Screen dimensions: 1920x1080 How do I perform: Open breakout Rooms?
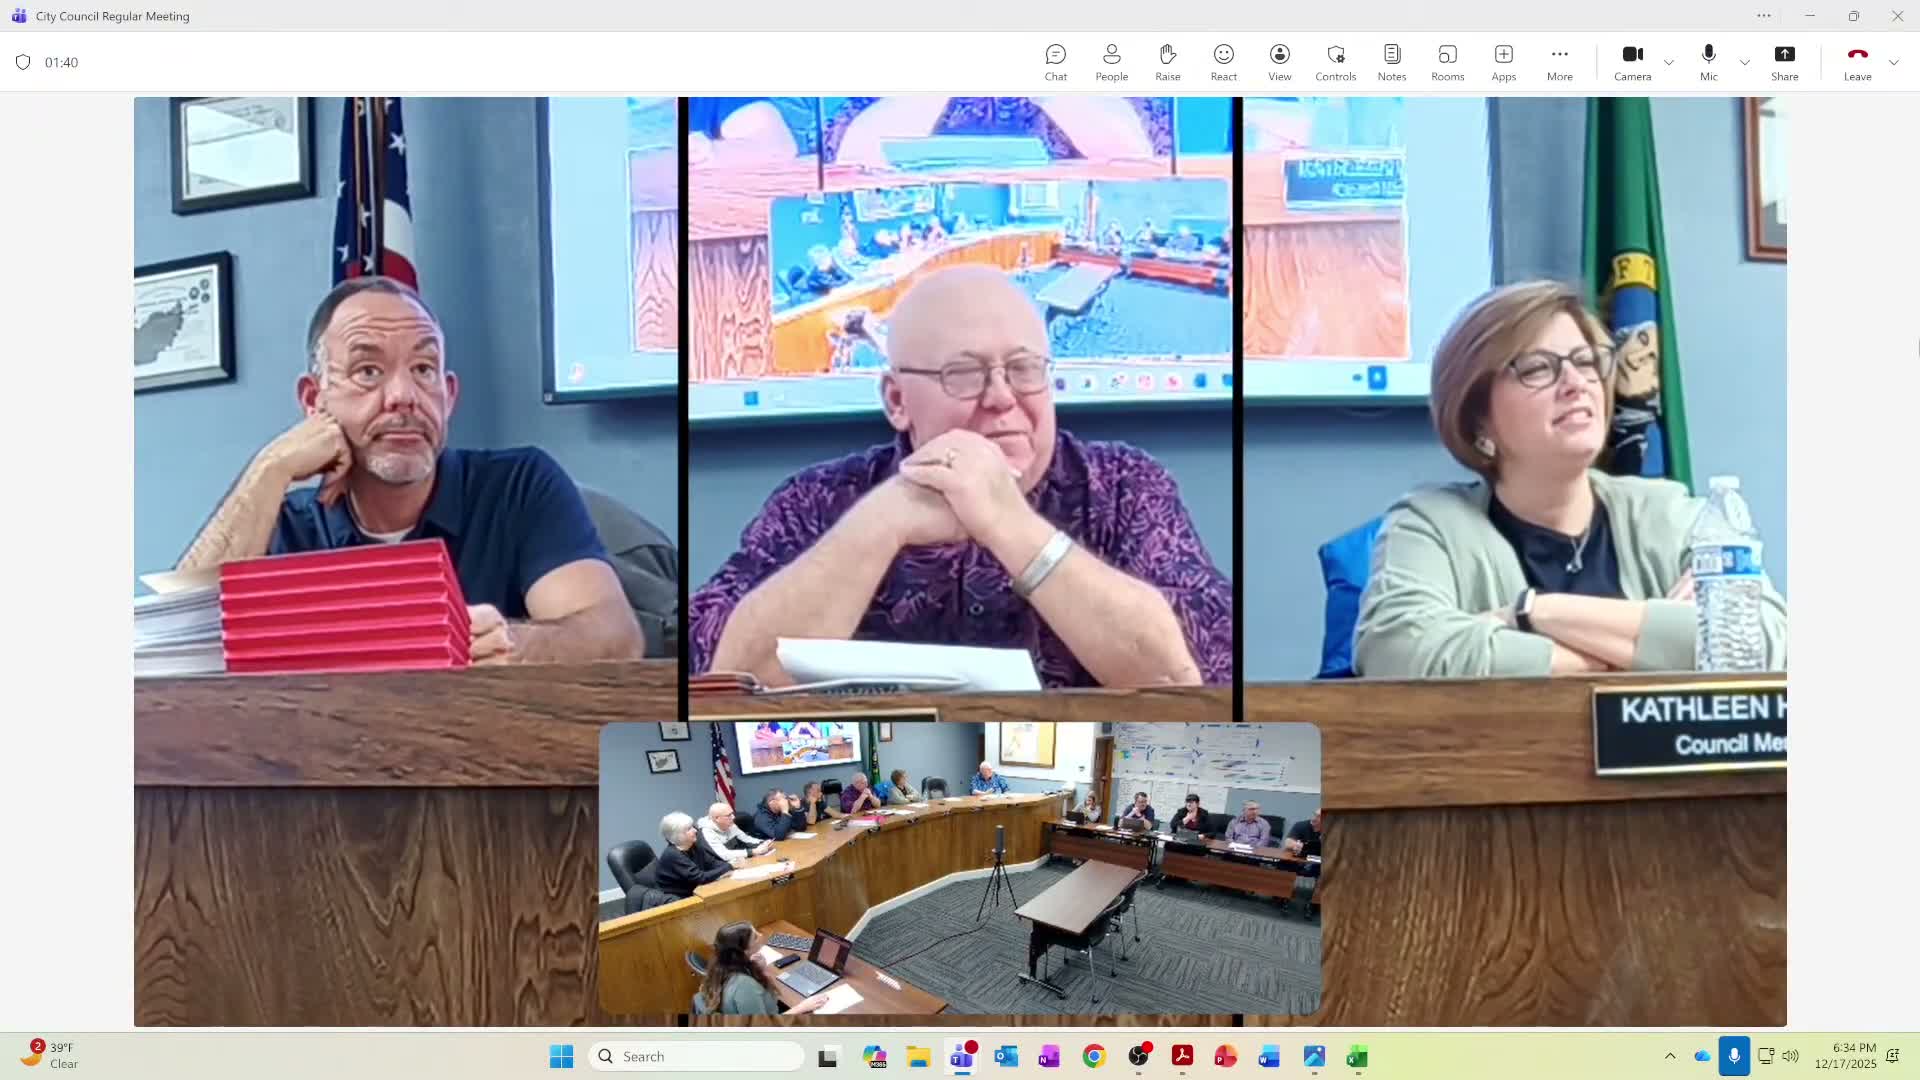coord(1447,62)
